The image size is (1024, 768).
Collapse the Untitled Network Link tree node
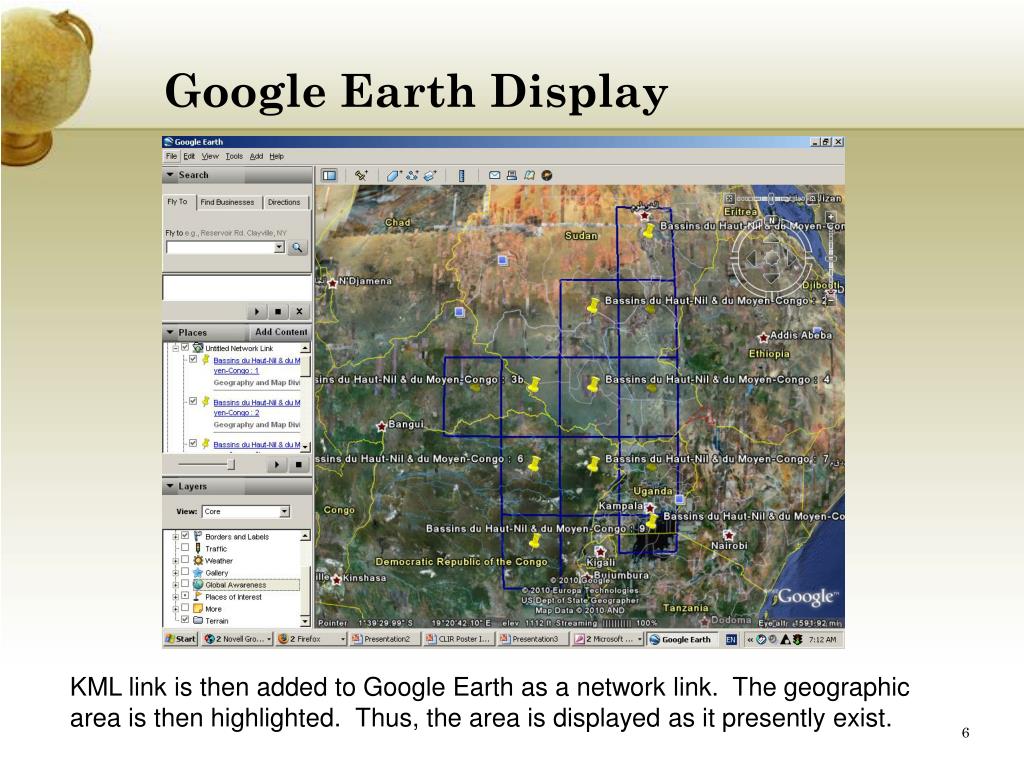tap(175, 348)
